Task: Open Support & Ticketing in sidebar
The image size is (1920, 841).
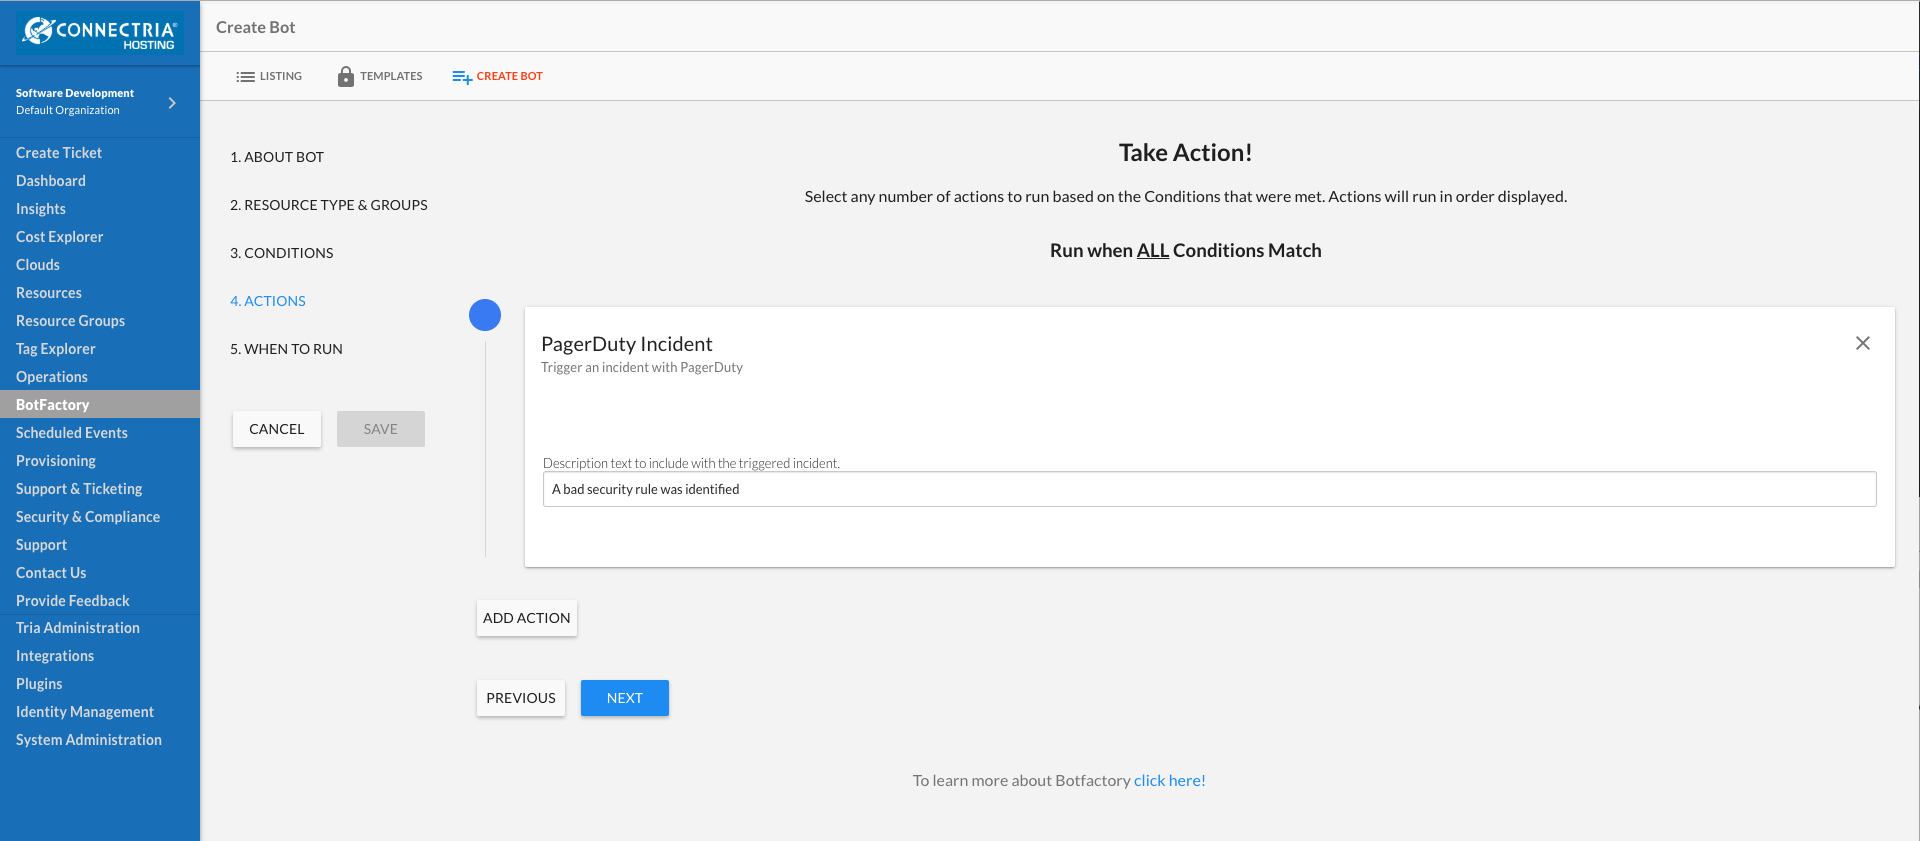Action: 79,489
